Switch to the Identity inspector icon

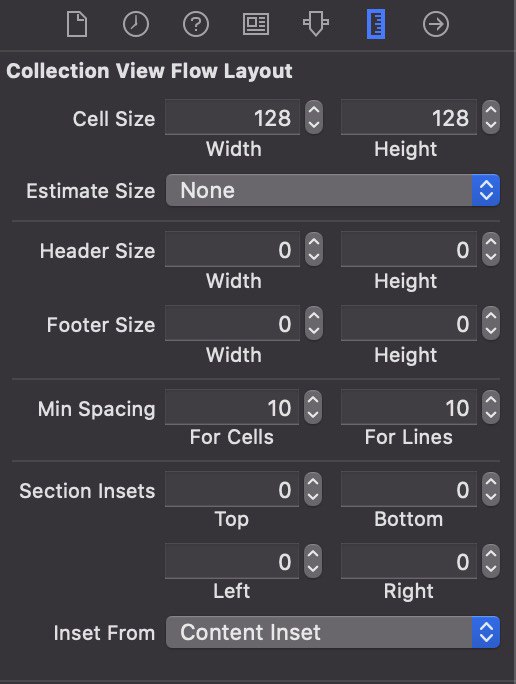[x=256, y=24]
